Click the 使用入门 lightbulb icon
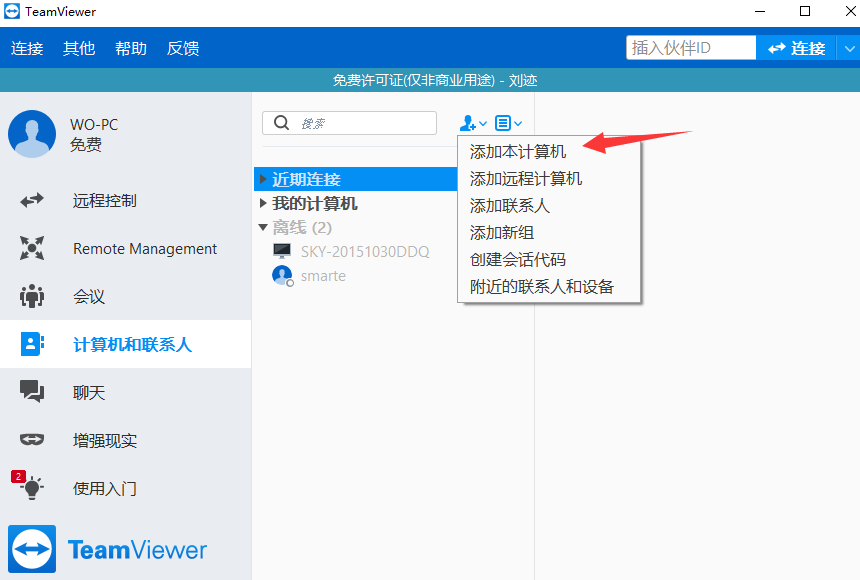The image size is (860, 580). pyautogui.click(x=32, y=488)
